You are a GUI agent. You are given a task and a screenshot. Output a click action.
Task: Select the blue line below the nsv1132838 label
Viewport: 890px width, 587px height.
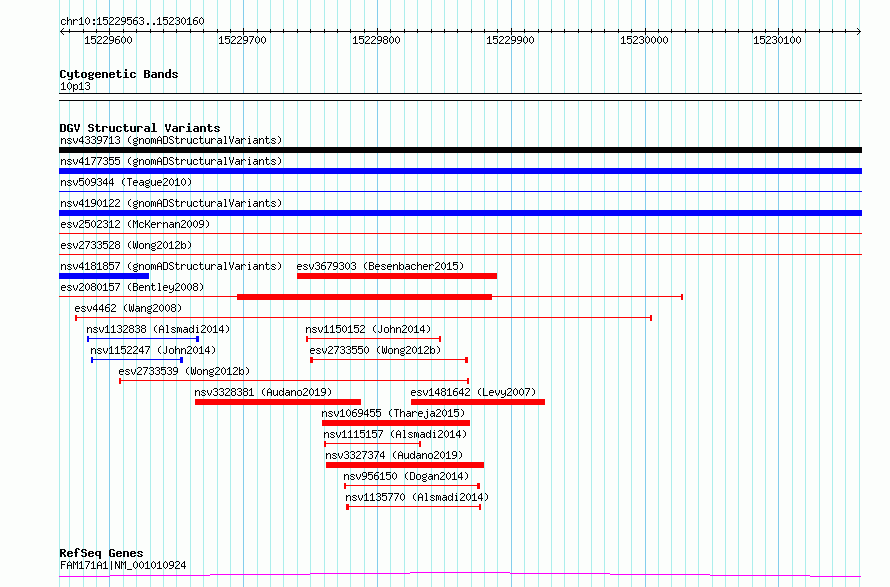pos(143,339)
